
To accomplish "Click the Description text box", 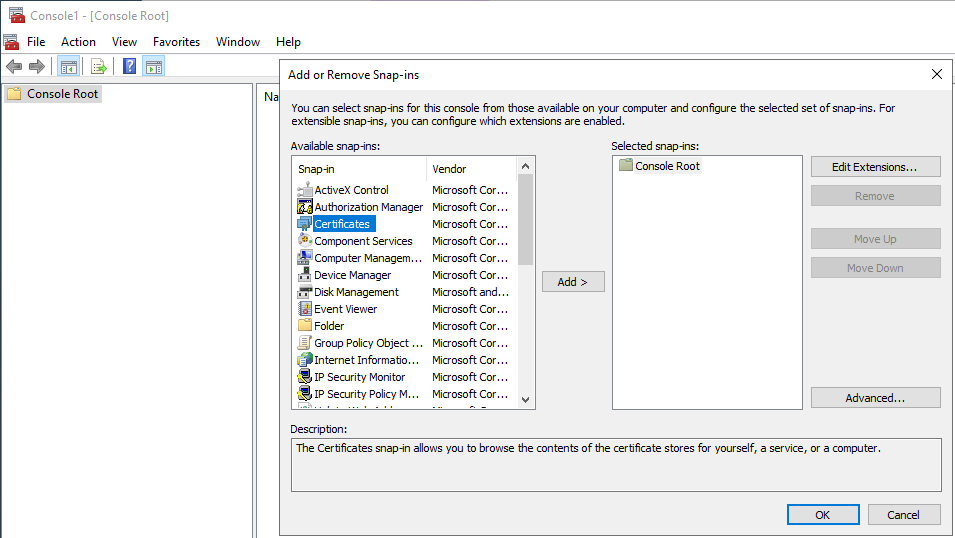I will point(616,465).
